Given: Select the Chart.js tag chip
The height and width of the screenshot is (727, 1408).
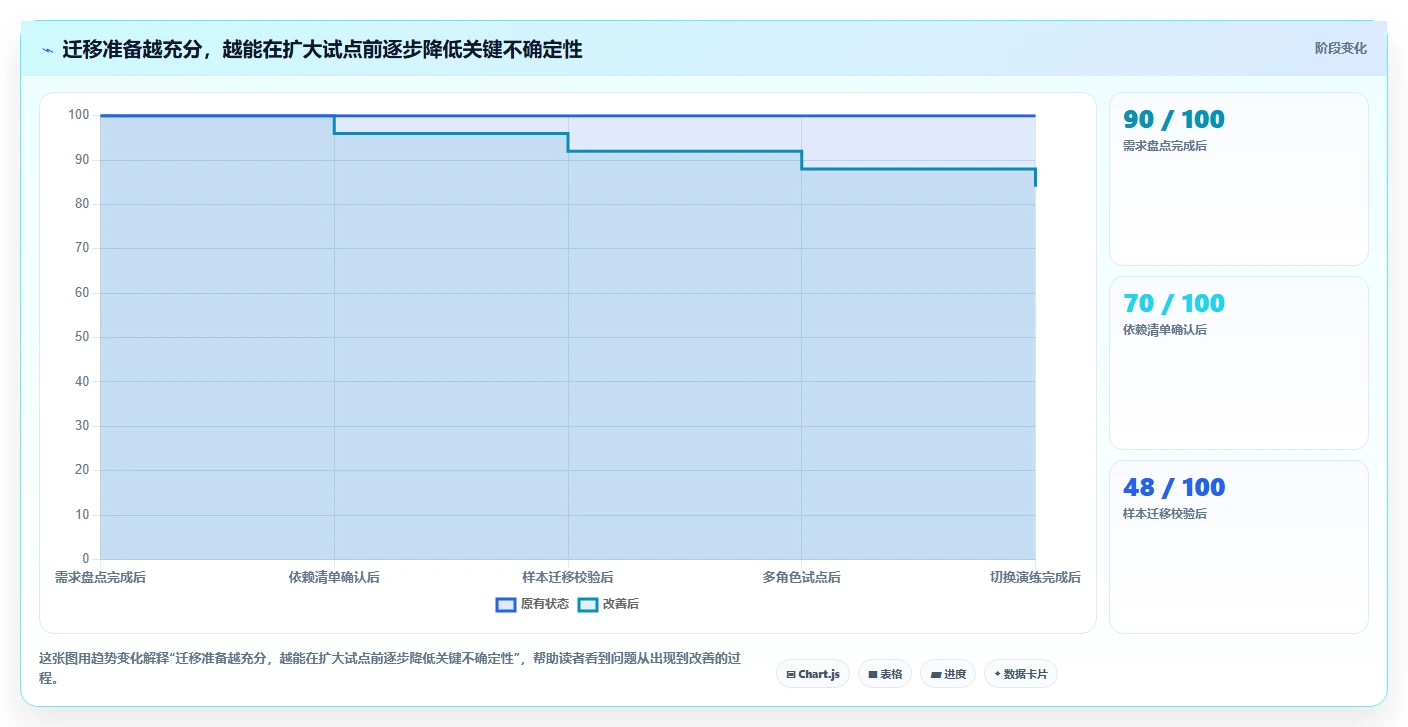Looking at the screenshot, I should click(x=813, y=674).
